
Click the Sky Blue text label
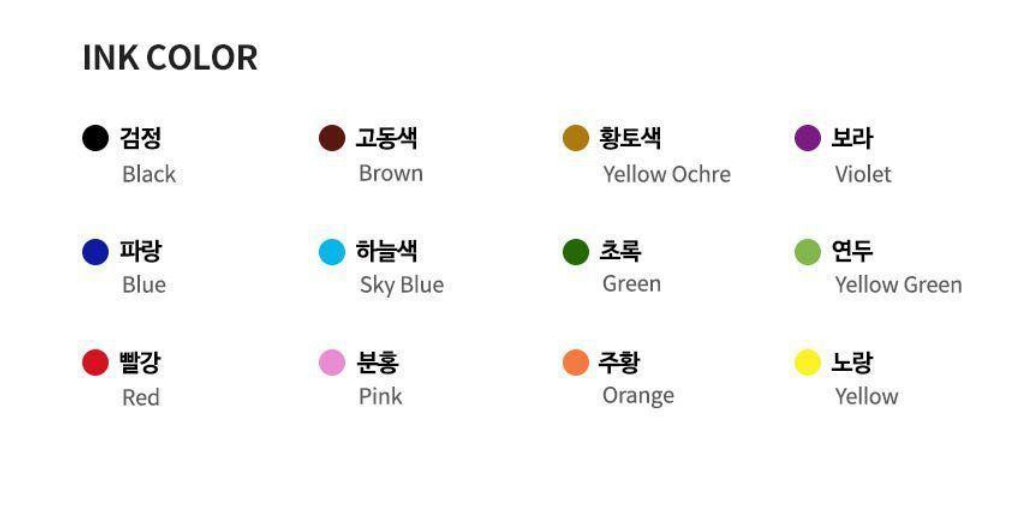click(401, 285)
